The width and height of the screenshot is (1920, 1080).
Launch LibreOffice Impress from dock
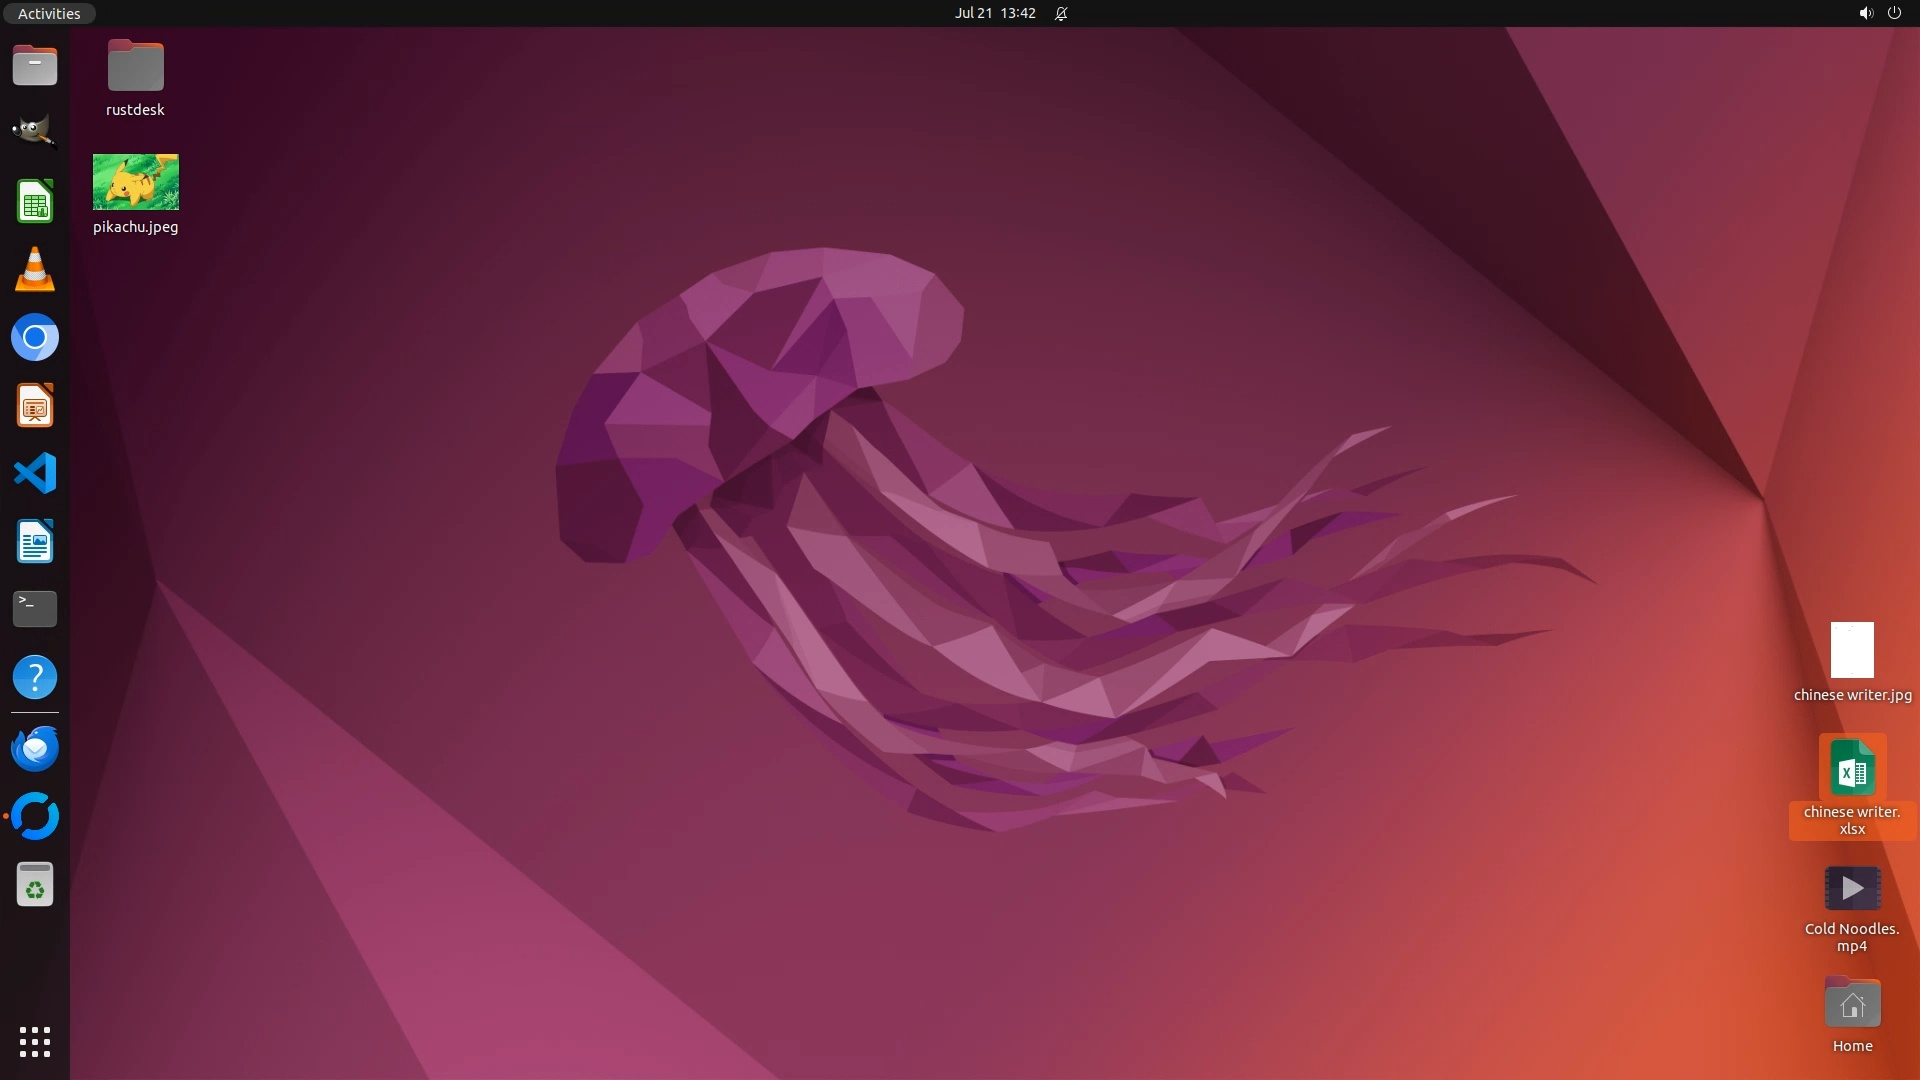pyautogui.click(x=35, y=406)
